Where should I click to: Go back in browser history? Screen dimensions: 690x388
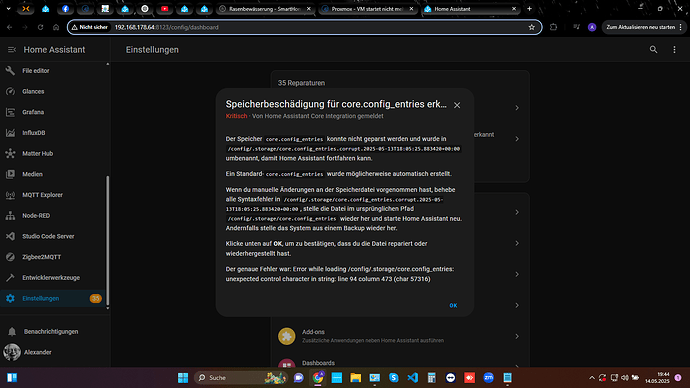point(9,27)
